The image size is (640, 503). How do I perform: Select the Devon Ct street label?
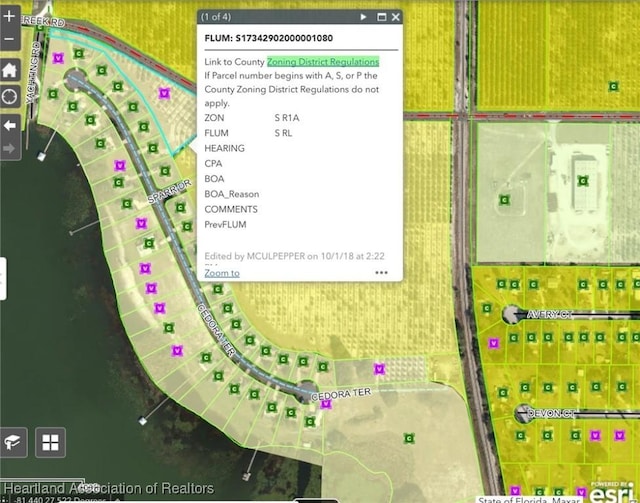(551, 414)
